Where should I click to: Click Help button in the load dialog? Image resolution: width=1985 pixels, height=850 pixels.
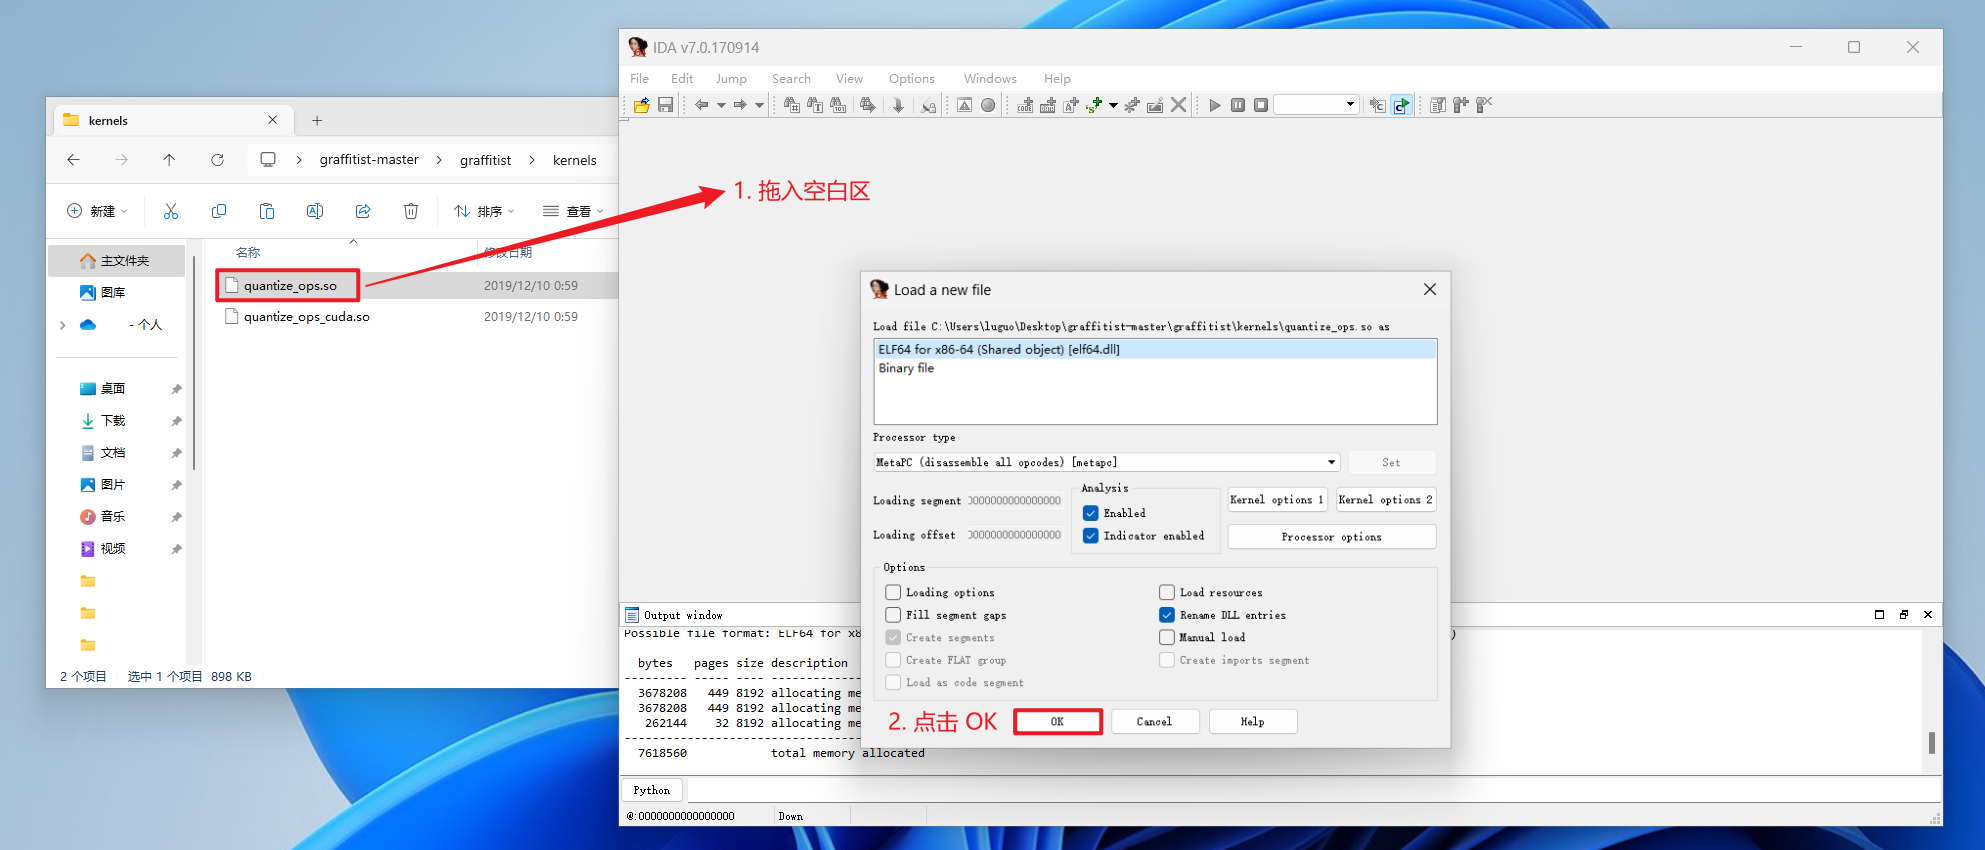1253,722
